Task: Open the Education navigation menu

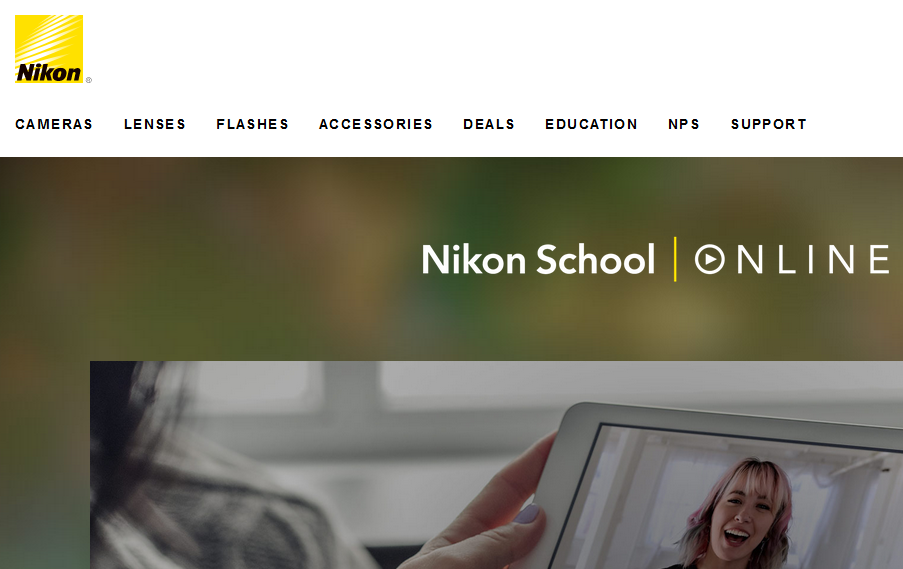Action: coord(591,124)
